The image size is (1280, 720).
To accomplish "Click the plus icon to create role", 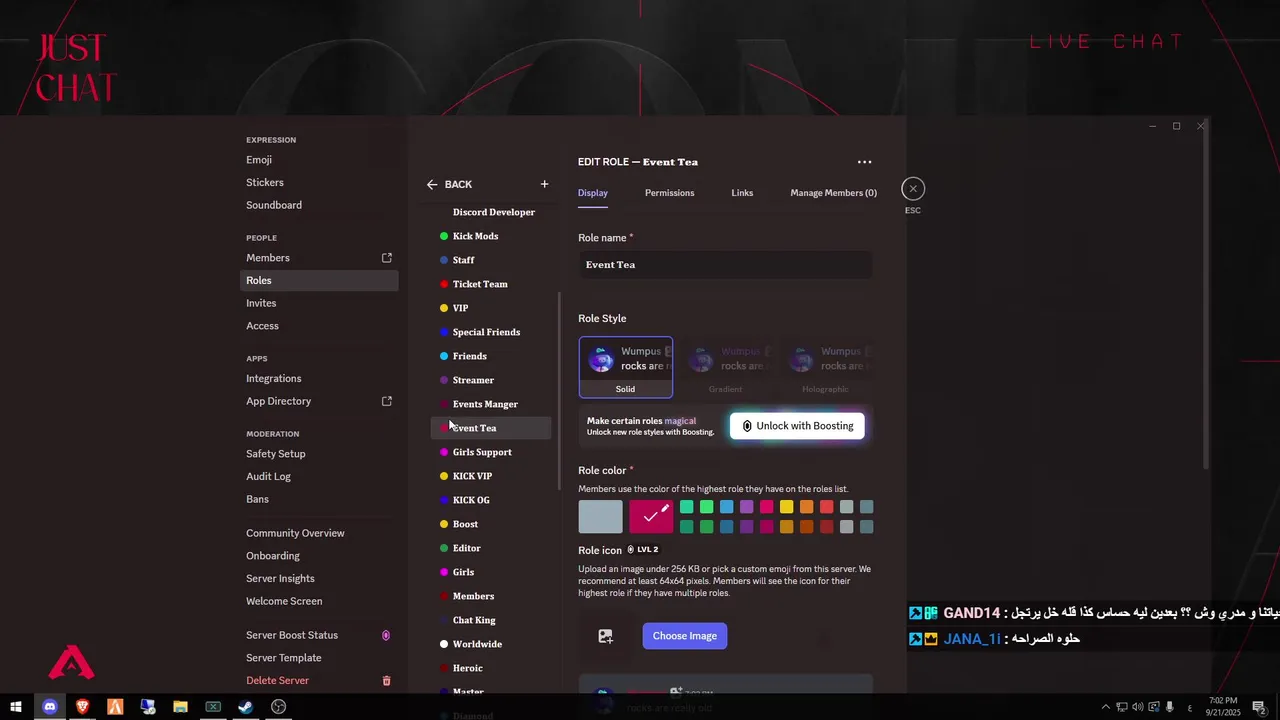I will click(x=544, y=184).
